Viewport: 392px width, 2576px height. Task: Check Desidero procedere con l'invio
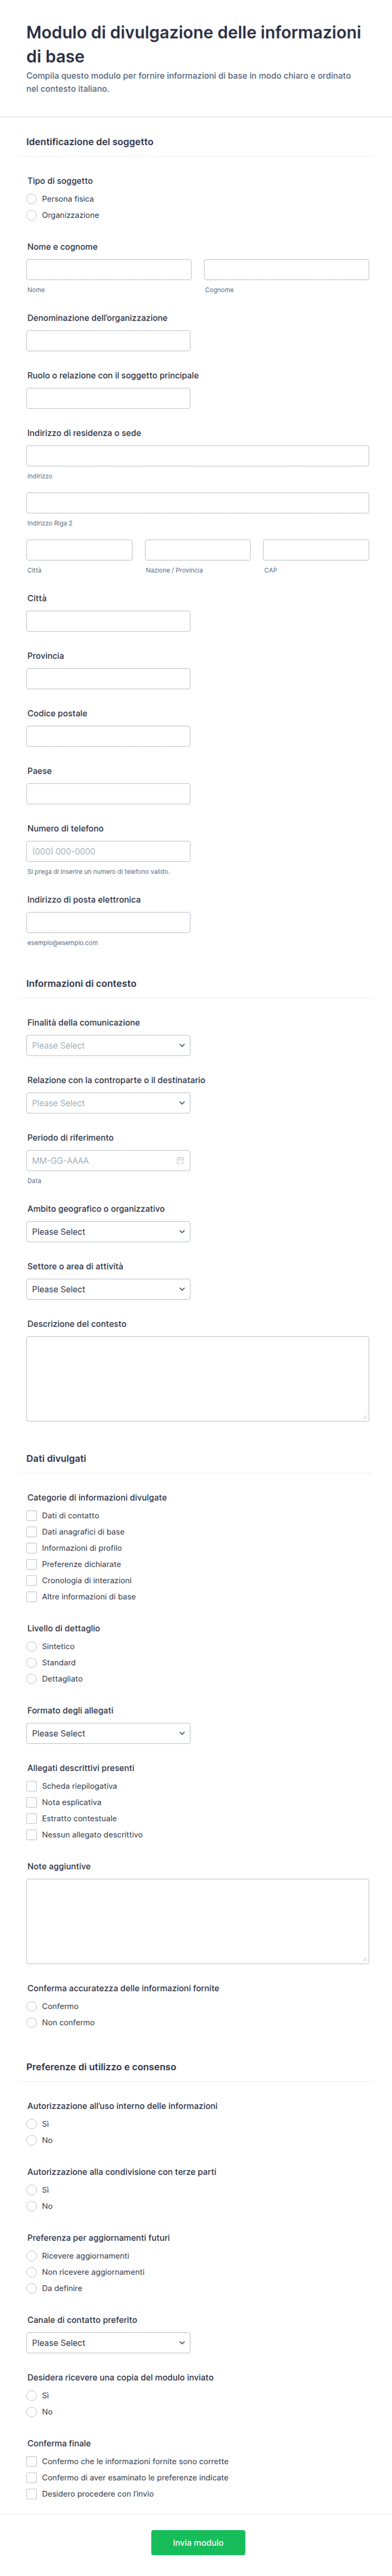click(x=32, y=2494)
